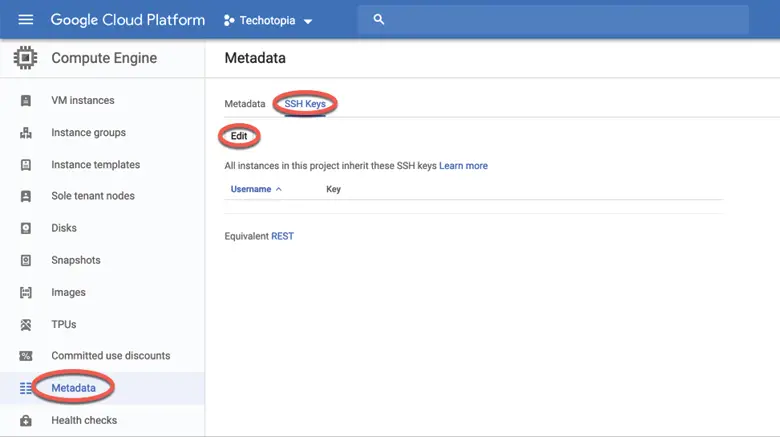Open the Learn more link

click(x=463, y=166)
